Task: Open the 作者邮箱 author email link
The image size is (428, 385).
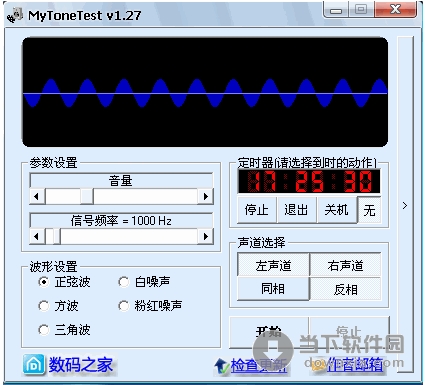Action: click(354, 364)
